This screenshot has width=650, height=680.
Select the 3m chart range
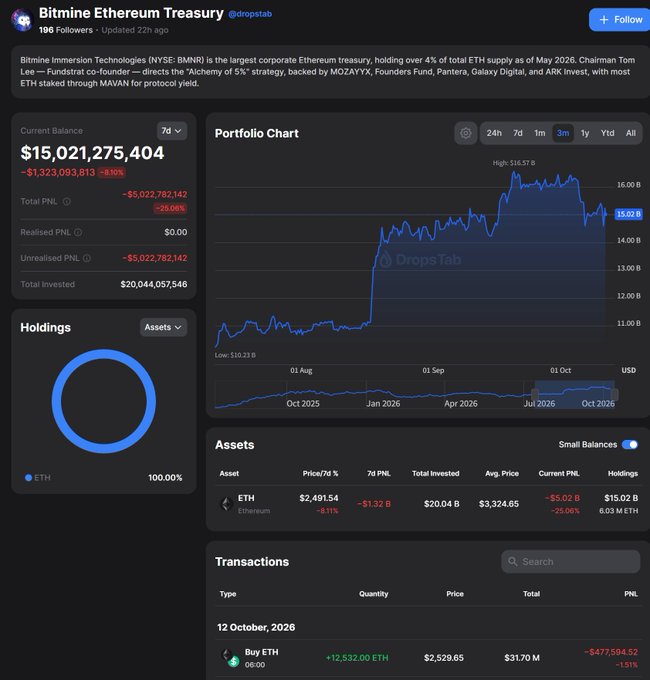click(x=563, y=133)
